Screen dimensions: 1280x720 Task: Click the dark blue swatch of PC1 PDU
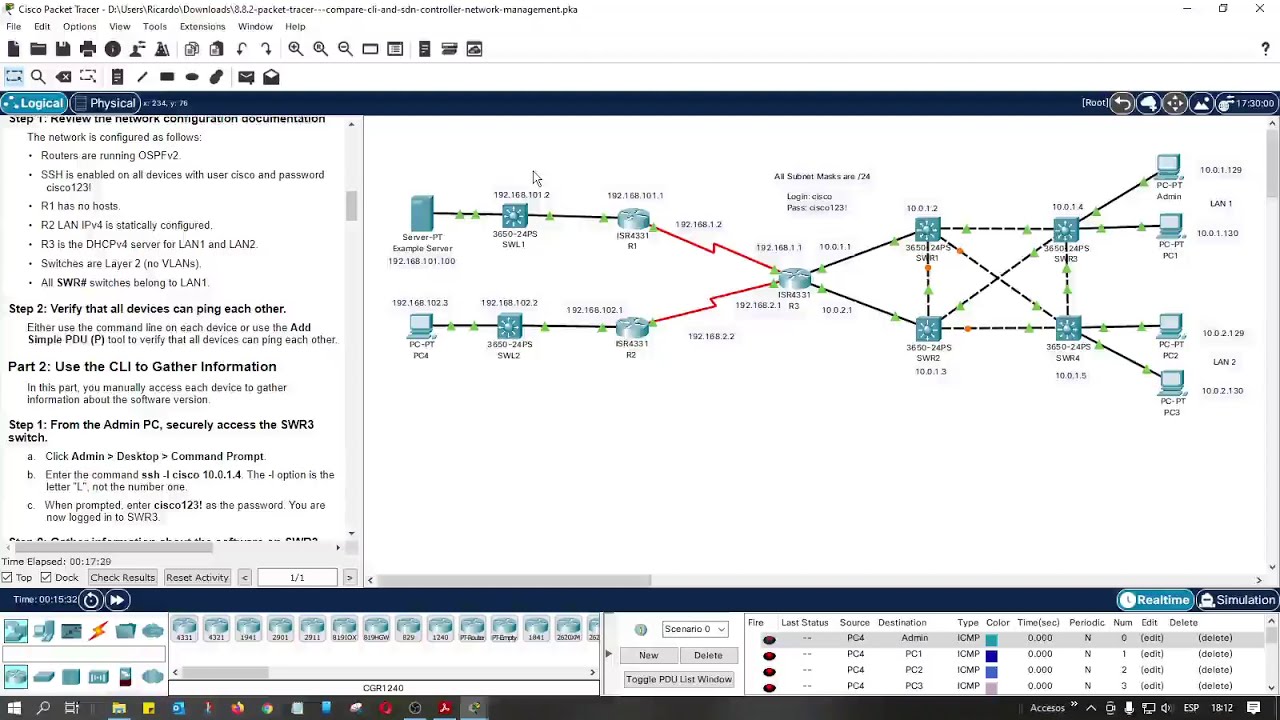coord(991,655)
